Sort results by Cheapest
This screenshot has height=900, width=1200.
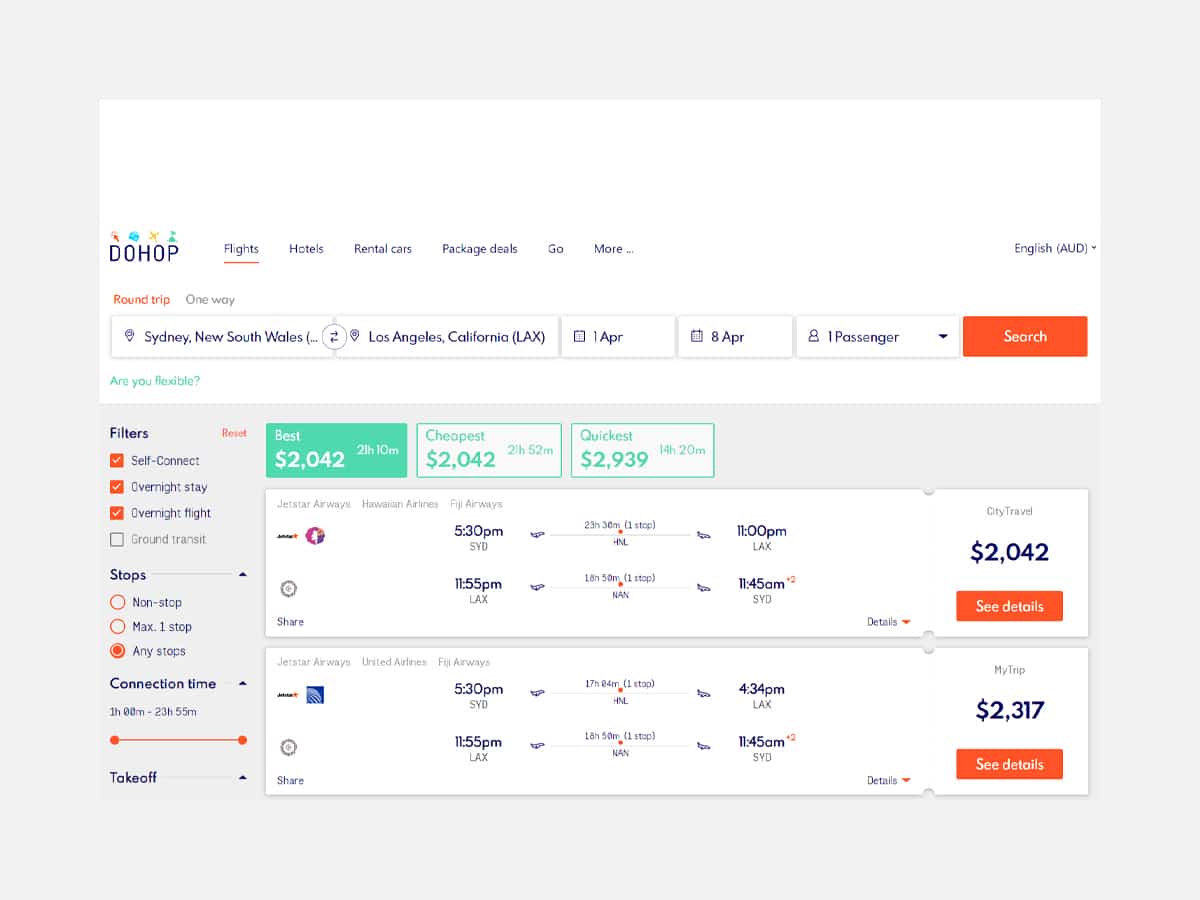489,450
